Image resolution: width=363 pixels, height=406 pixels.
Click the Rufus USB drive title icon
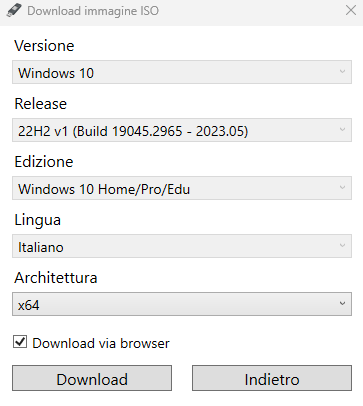14,11
